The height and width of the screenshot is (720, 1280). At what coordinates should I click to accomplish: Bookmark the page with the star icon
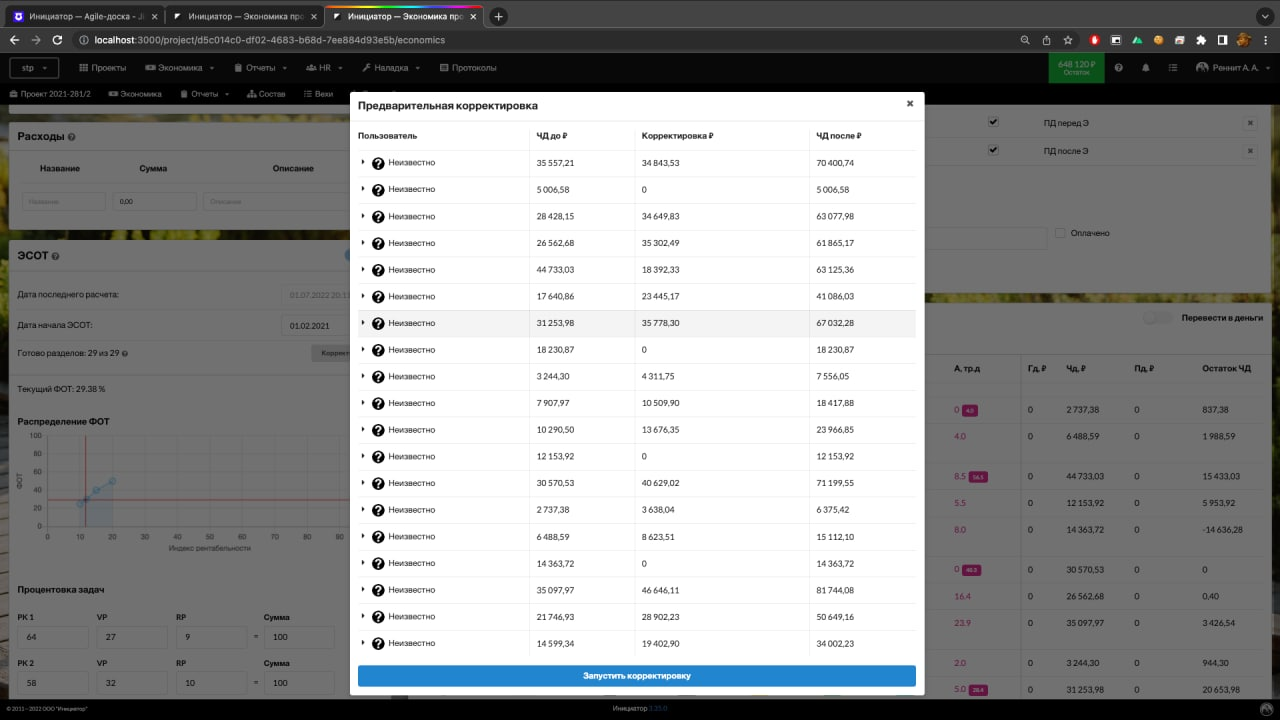[x=1068, y=40]
